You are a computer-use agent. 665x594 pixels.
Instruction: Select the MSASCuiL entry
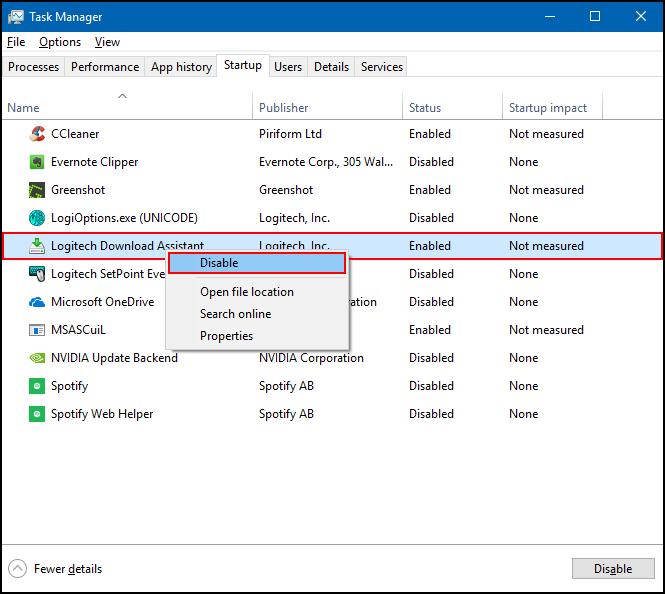(x=78, y=330)
